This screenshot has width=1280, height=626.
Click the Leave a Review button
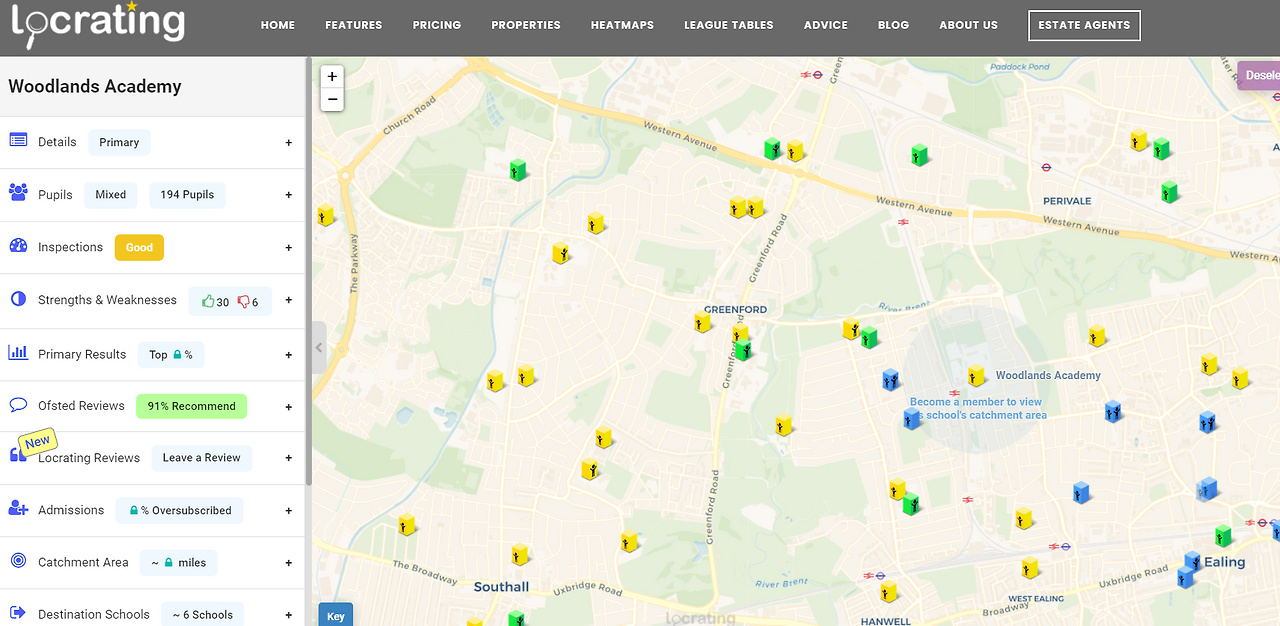201,457
